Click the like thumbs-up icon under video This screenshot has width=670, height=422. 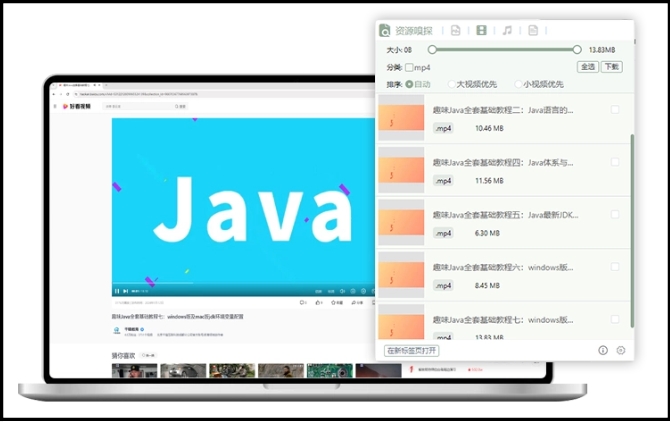coord(318,302)
